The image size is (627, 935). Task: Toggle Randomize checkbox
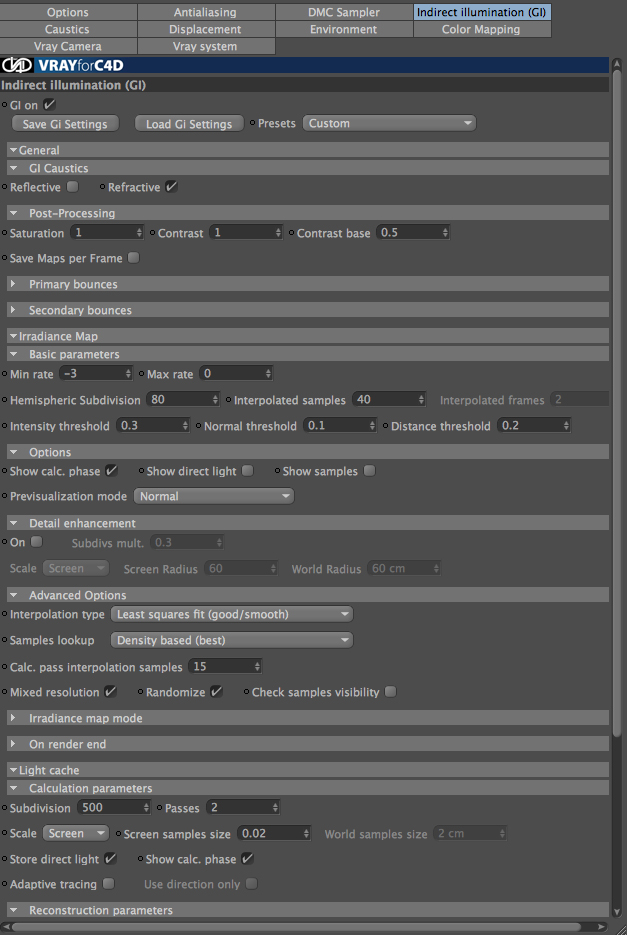coord(216,692)
